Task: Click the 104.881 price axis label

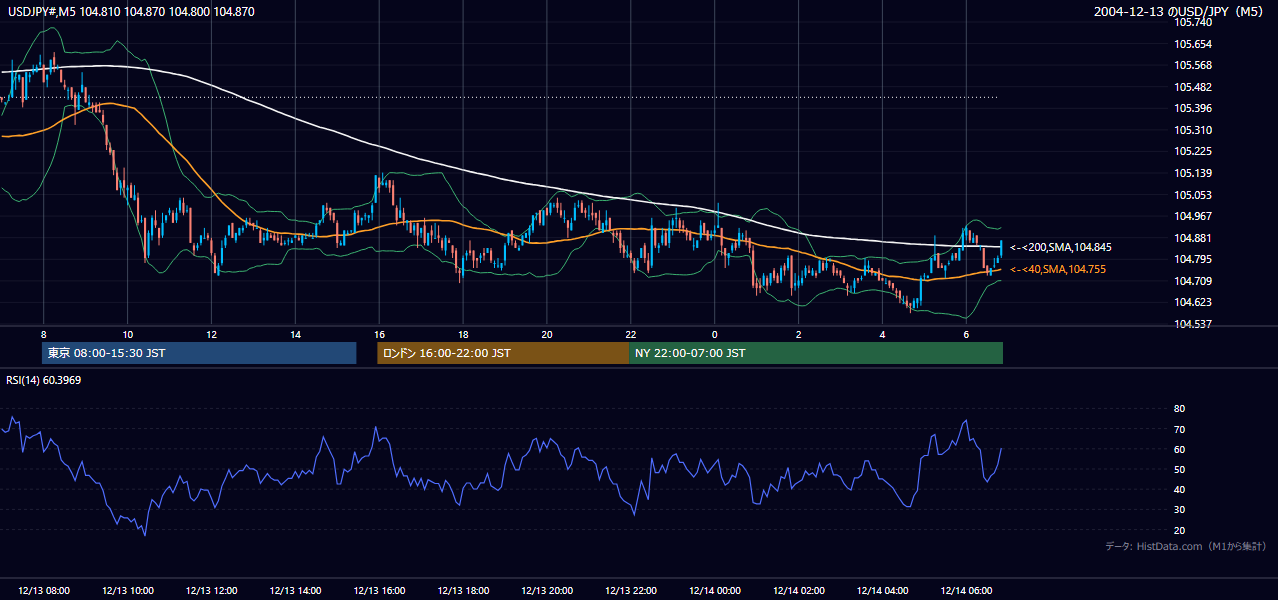Action: coord(1192,238)
